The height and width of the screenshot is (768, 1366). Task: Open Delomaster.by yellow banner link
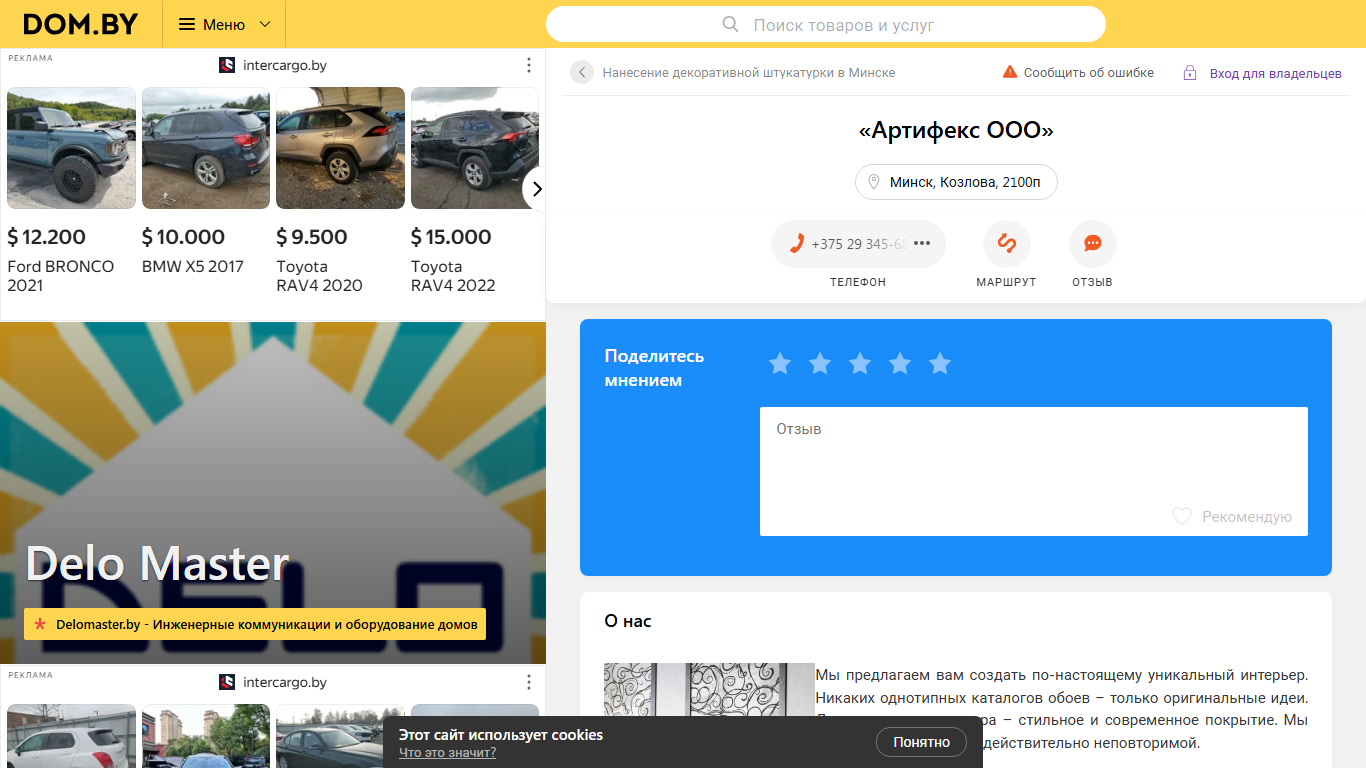pyautogui.click(x=255, y=624)
